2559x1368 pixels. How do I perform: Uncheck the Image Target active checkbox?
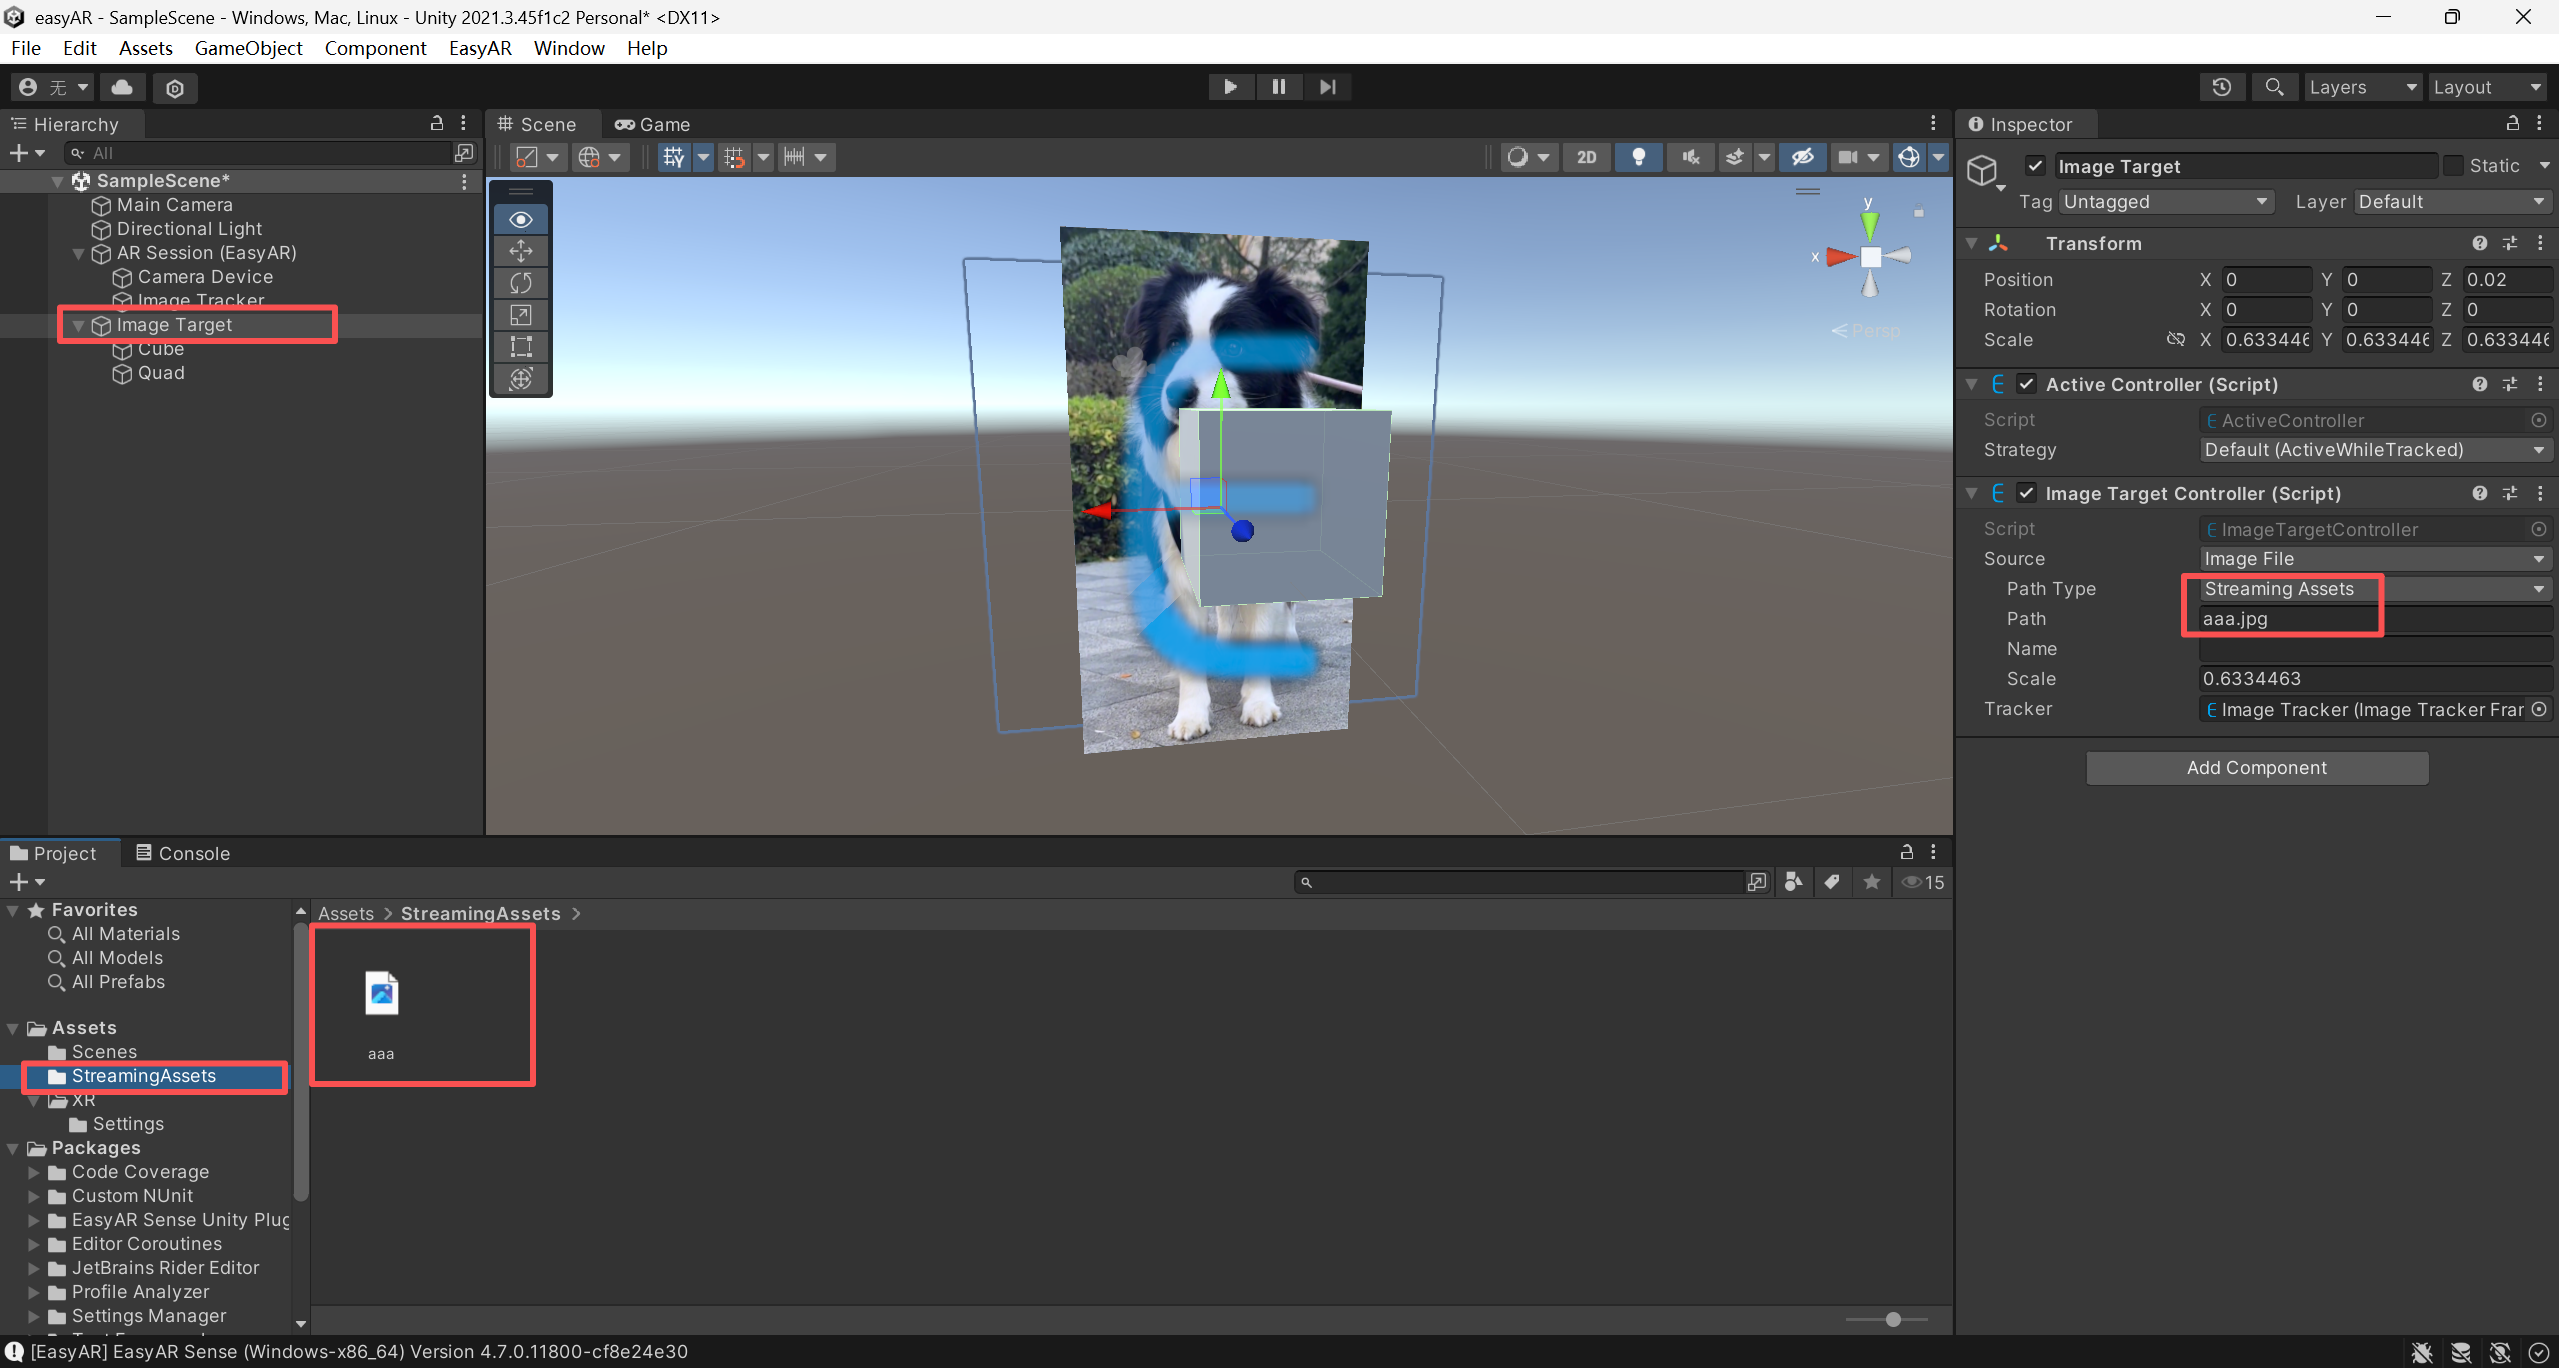(x=2034, y=166)
